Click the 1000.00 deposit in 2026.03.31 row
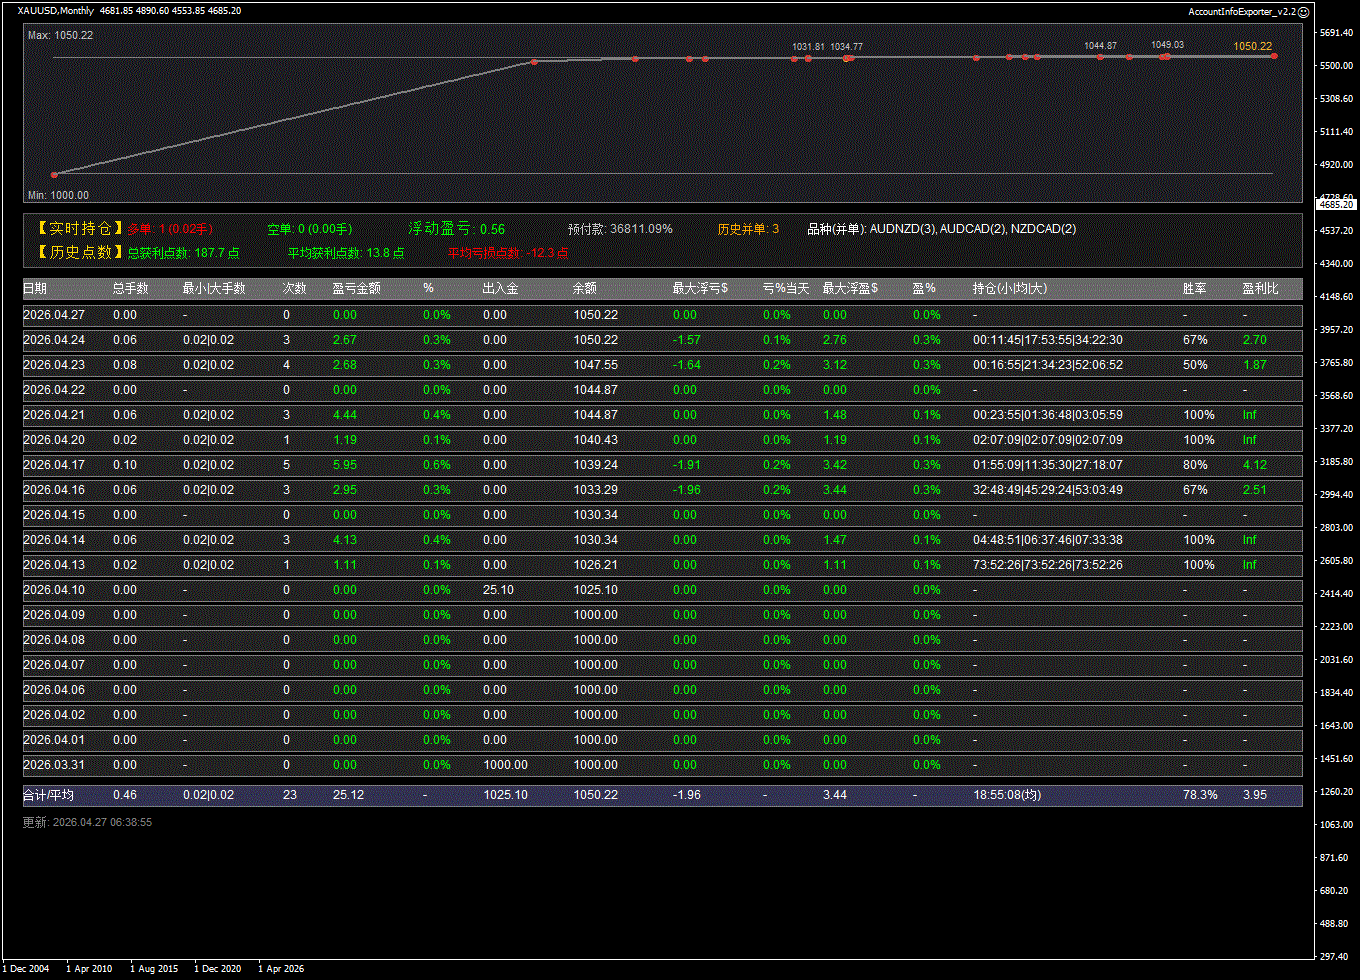The image size is (1360, 980). tap(505, 765)
